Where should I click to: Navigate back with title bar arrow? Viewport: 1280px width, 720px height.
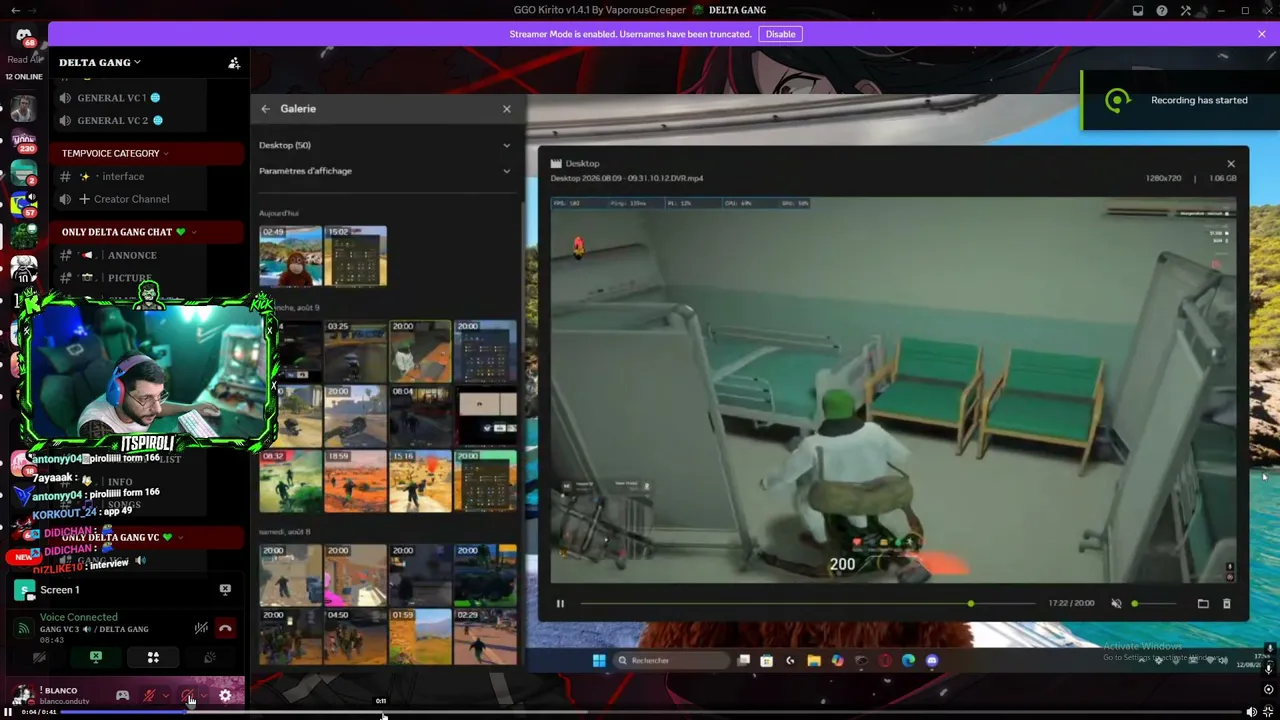pyautogui.click(x=15, y=10)
